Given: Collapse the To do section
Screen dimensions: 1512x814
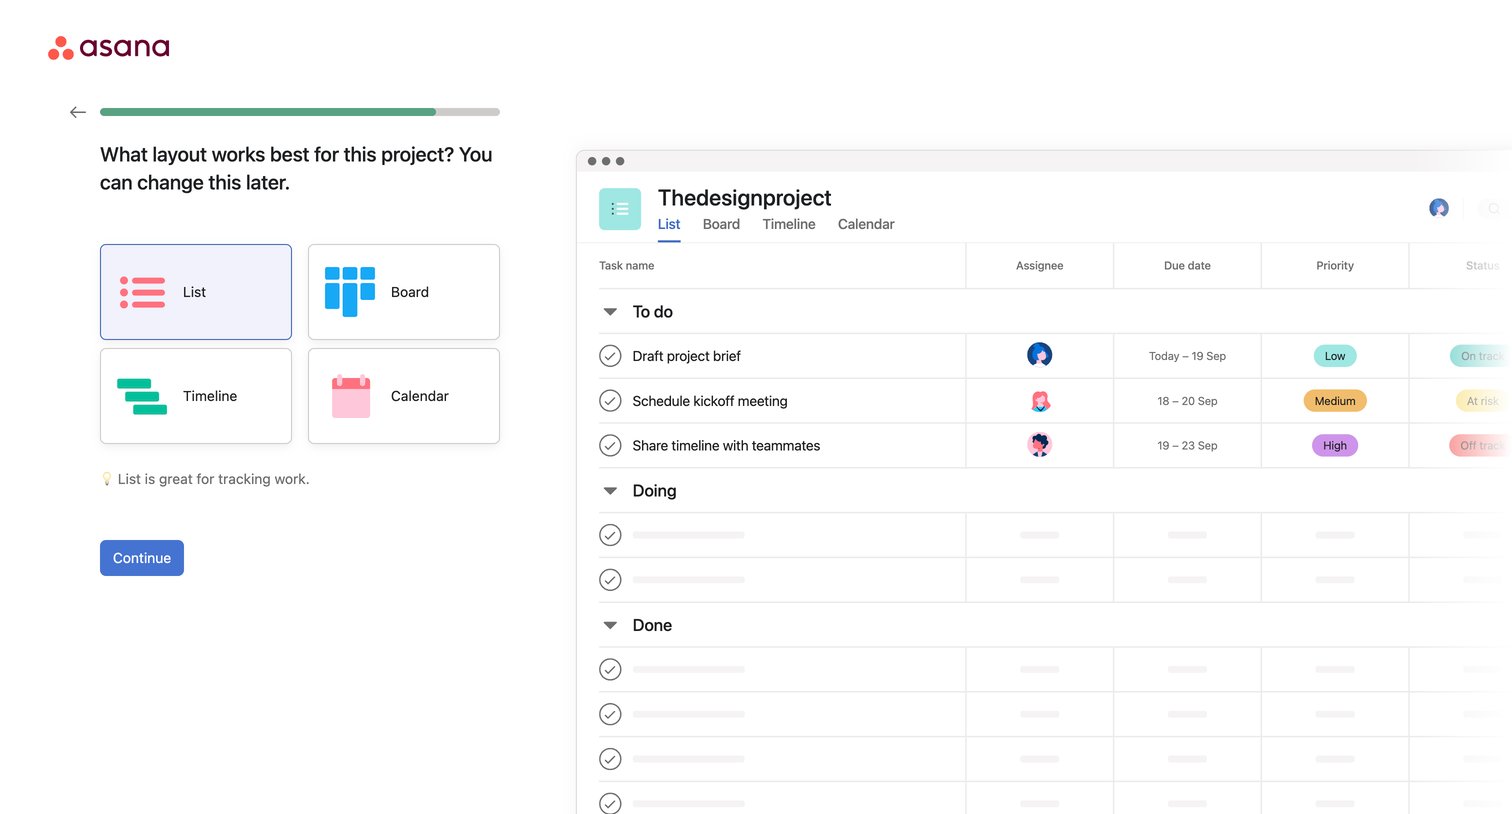Looking at the screenshot, I should [x=610, y=312].
